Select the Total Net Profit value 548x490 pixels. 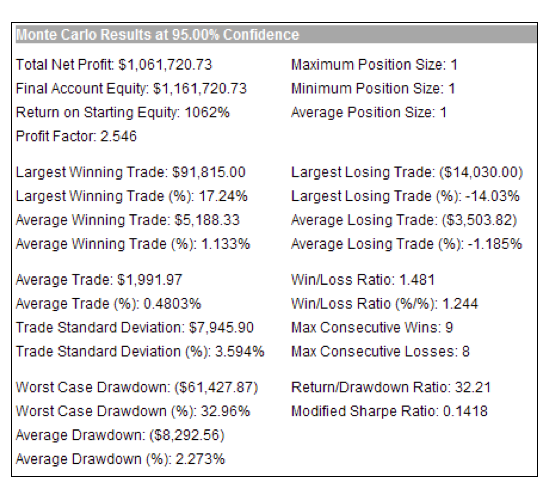tap(165, 65)
